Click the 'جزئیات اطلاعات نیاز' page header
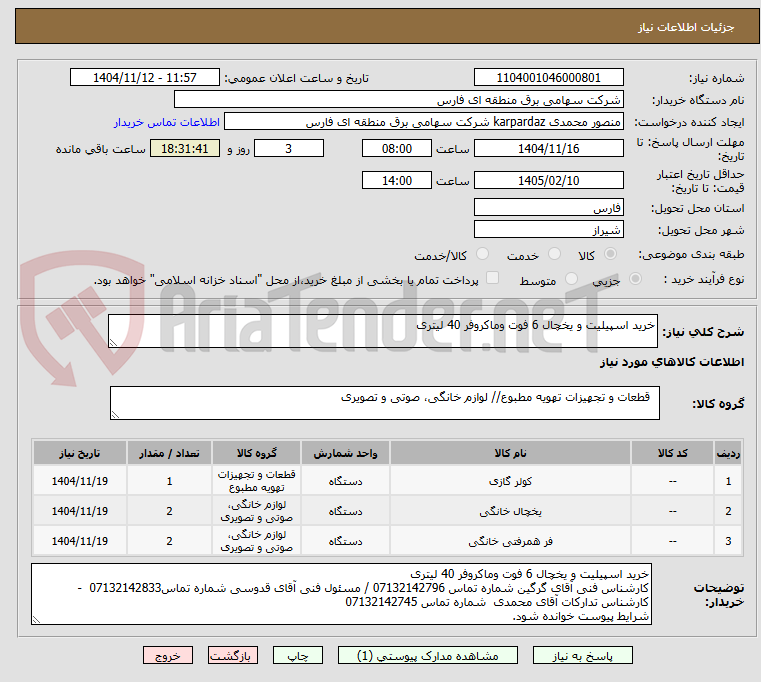761x682 pixels. click(685, 27)
